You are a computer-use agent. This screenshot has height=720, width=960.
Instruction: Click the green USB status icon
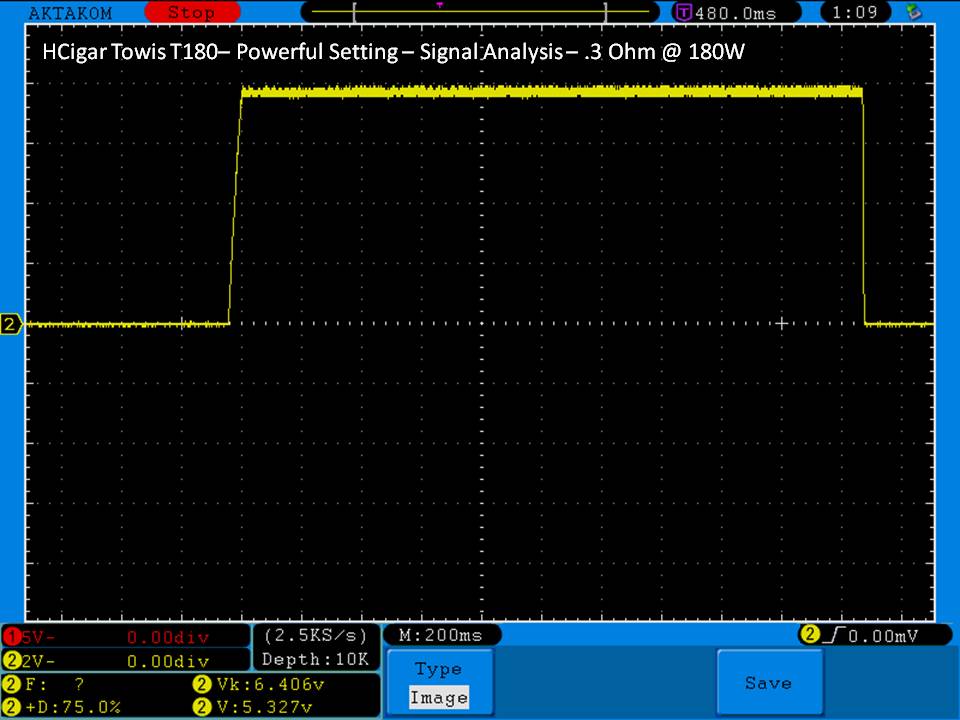pos(912,13)
